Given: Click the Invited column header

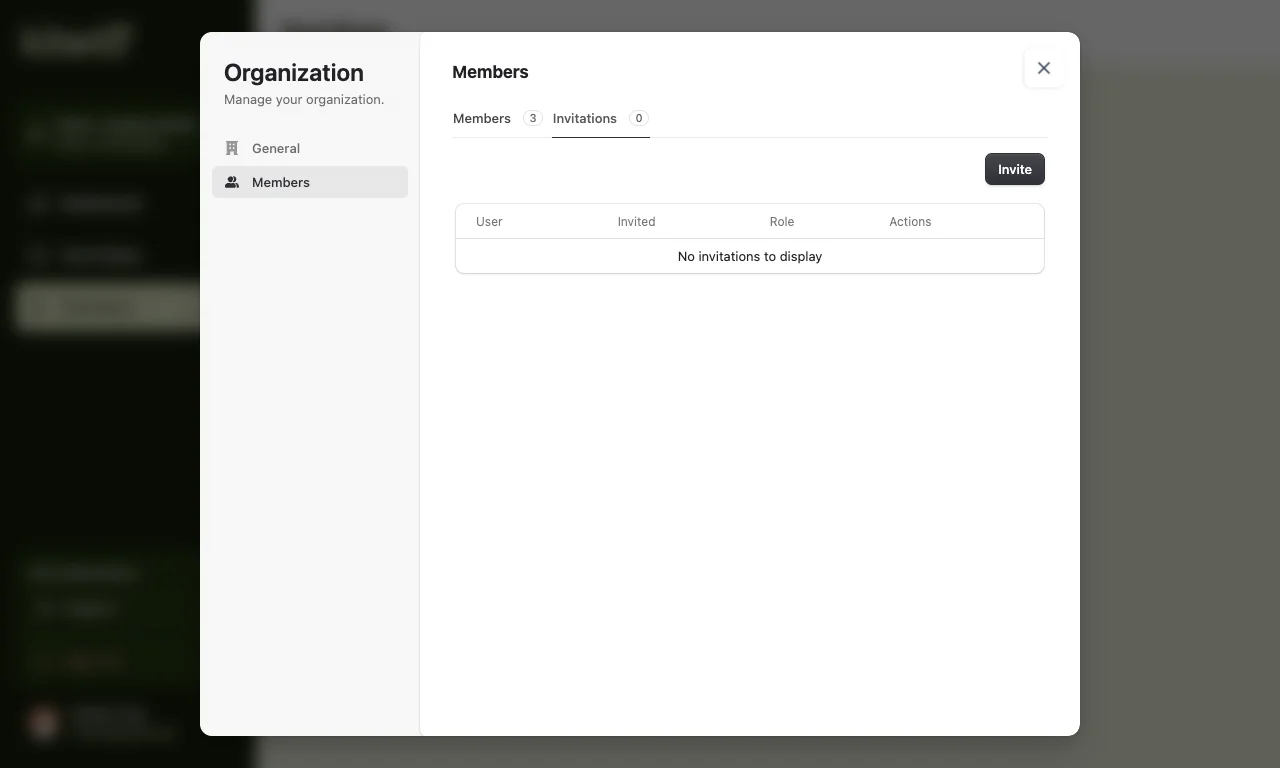Looking at the screenshot, I should tap(636, 222).
